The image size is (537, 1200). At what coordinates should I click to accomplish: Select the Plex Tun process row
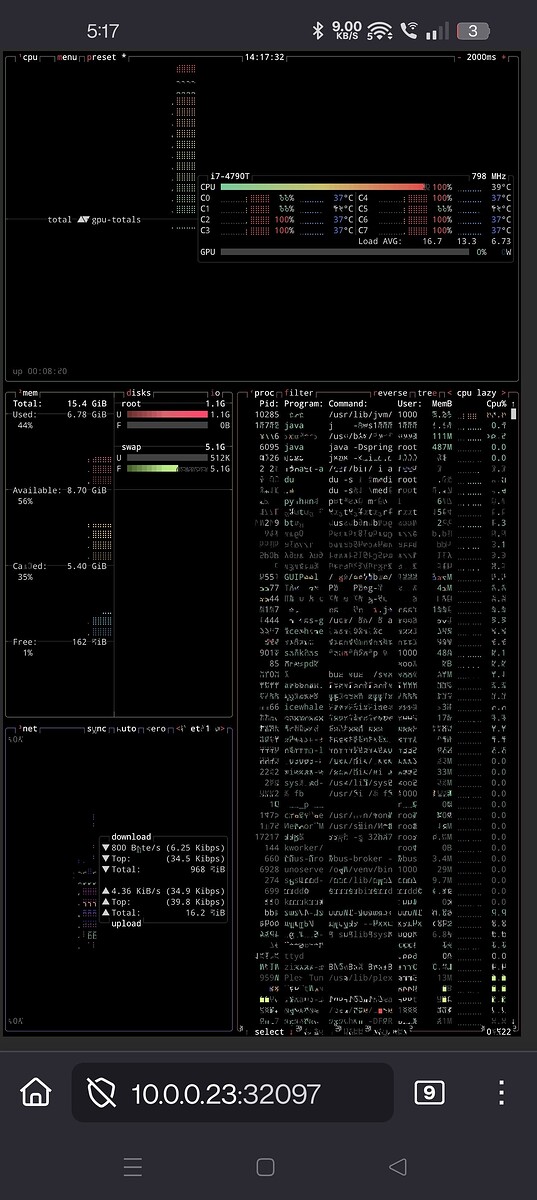coord(381,977)
